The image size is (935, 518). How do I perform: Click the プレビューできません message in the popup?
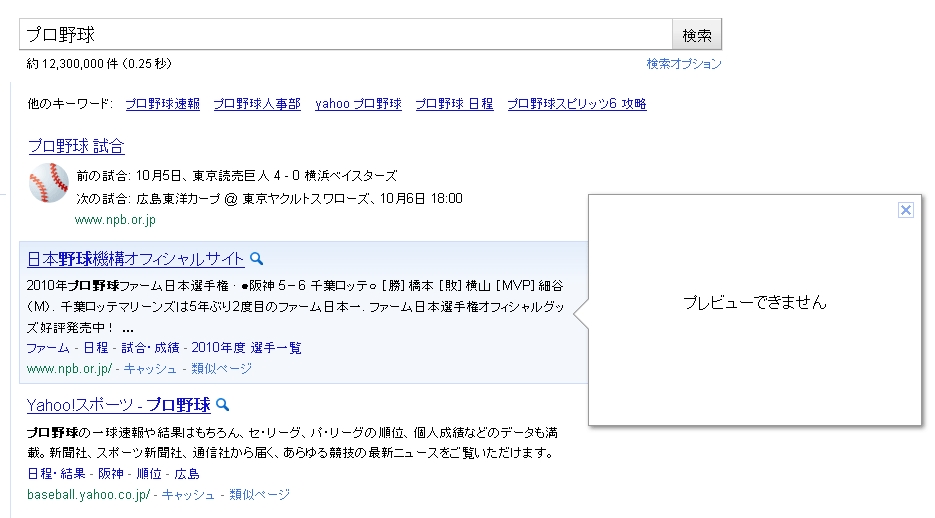(755, 303)
